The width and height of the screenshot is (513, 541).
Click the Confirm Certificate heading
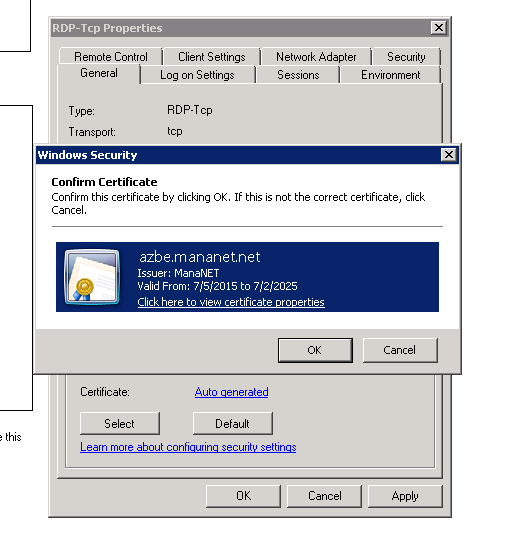click(x=104, y=182)
